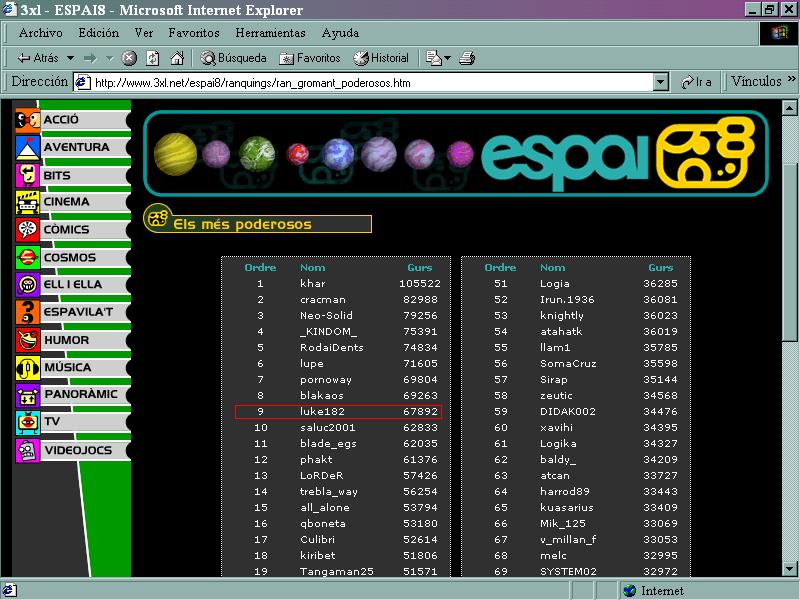The height and width of the screenshot is (600, 800).
Task: Go back with the Atrás button
Action: (x=38, y=58)
